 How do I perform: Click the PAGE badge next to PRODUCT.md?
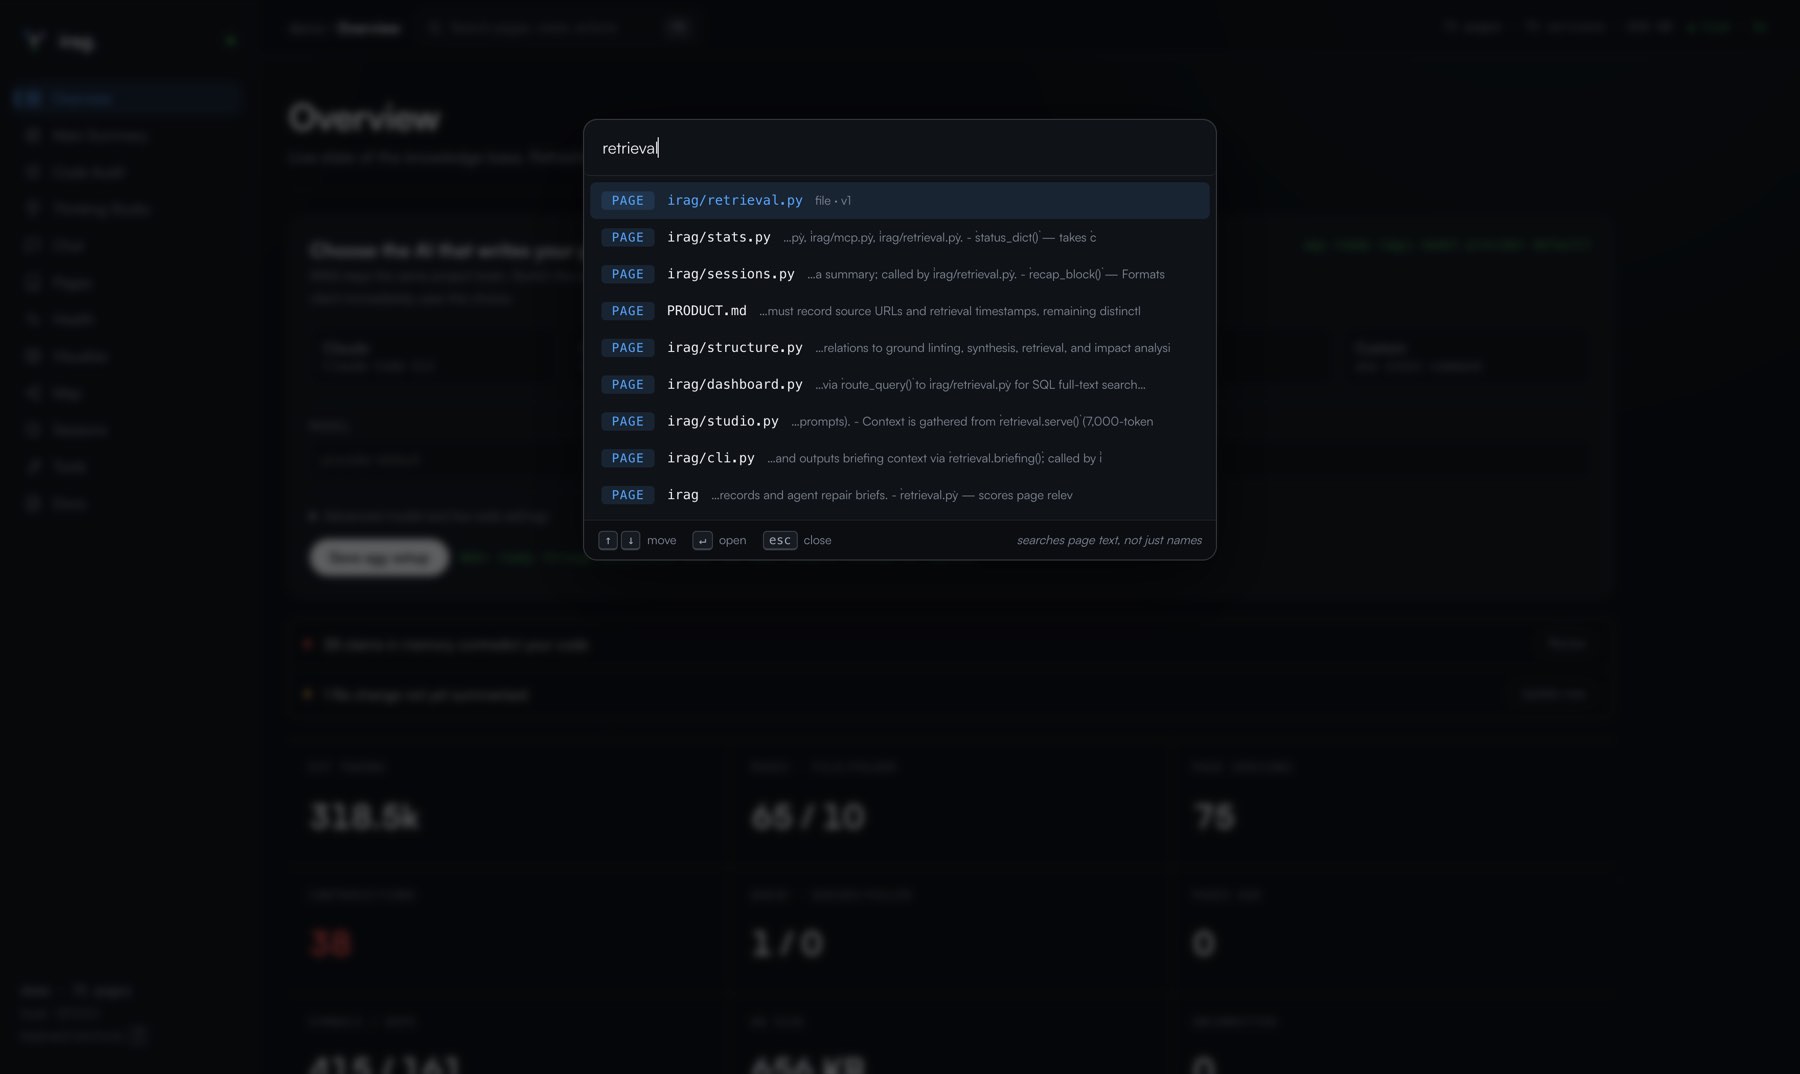[628, 311]
